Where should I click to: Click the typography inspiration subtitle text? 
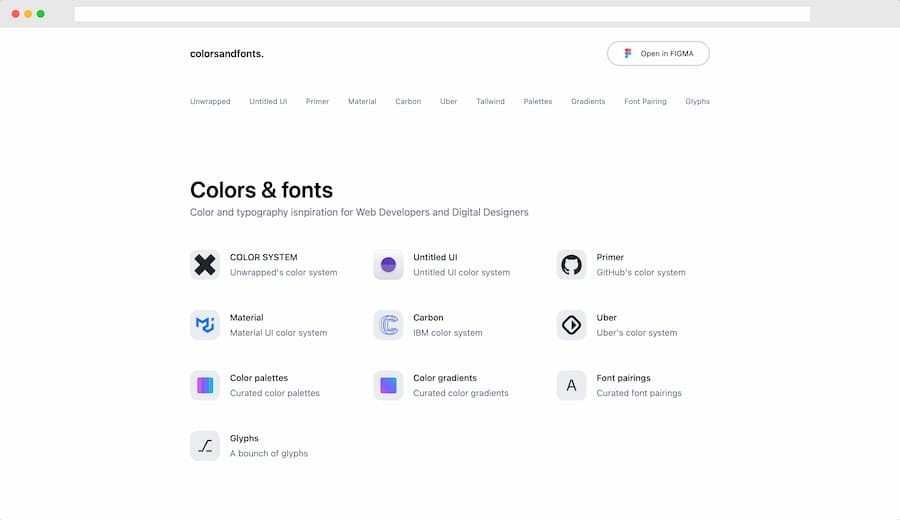pyautogui.click(x=359, y=212)
